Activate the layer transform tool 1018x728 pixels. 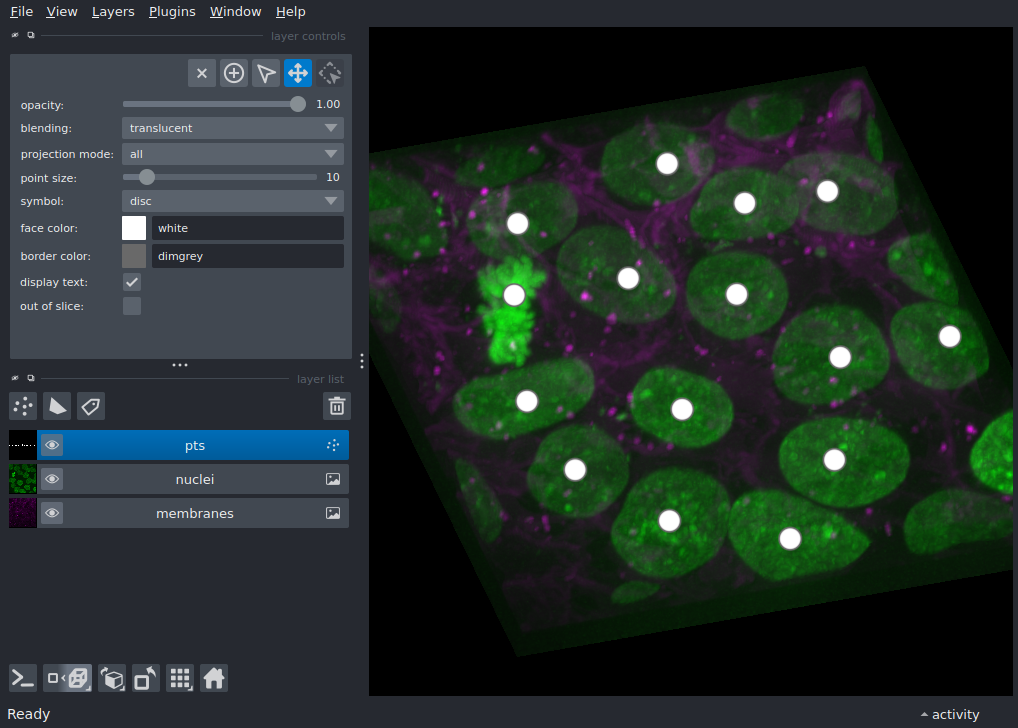coord(329,72)
